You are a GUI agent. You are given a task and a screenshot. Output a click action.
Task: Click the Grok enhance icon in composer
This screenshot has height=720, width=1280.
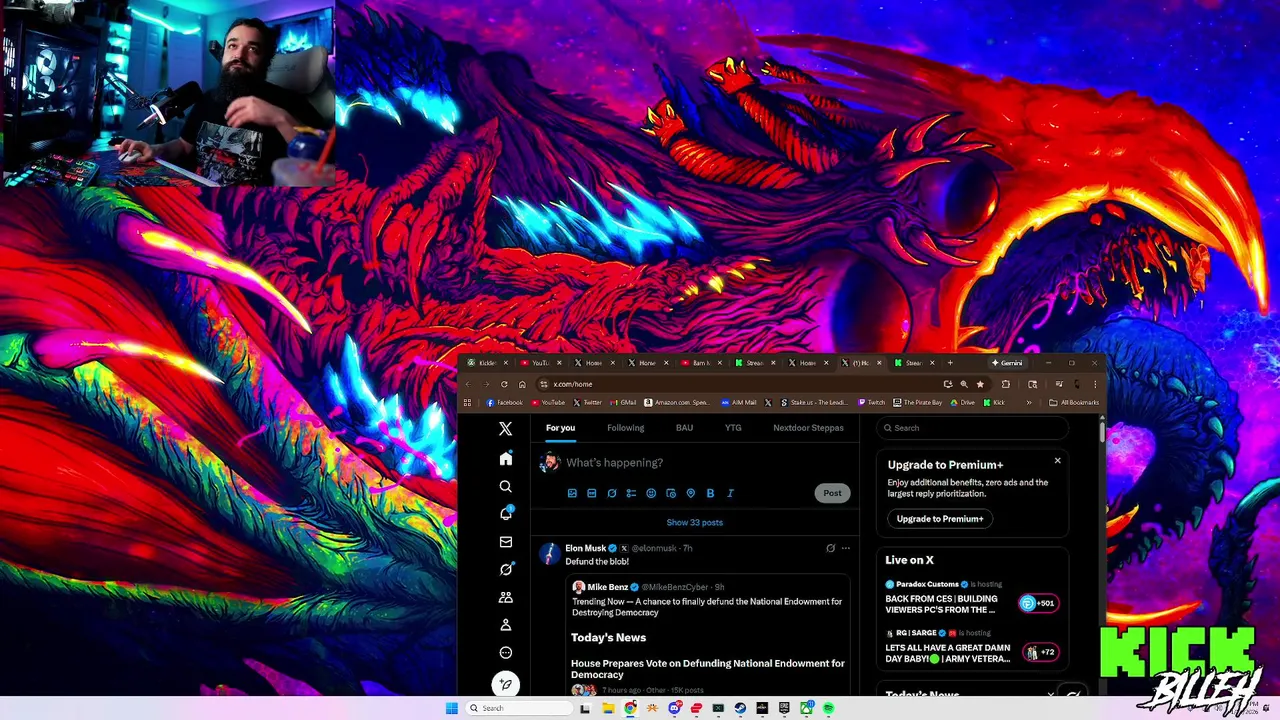point(612,493)
